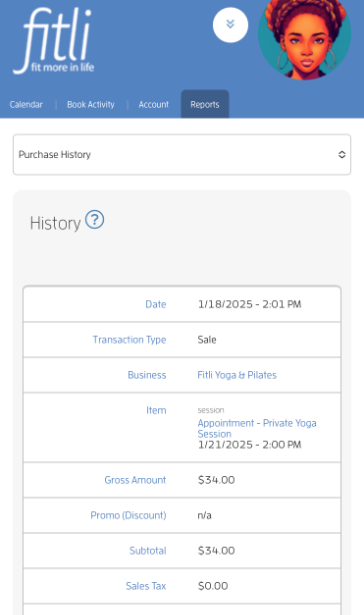Go to the Calendar tab
Image resolution: width=364 pixels, height=615 pixels.
coord(26,105)
